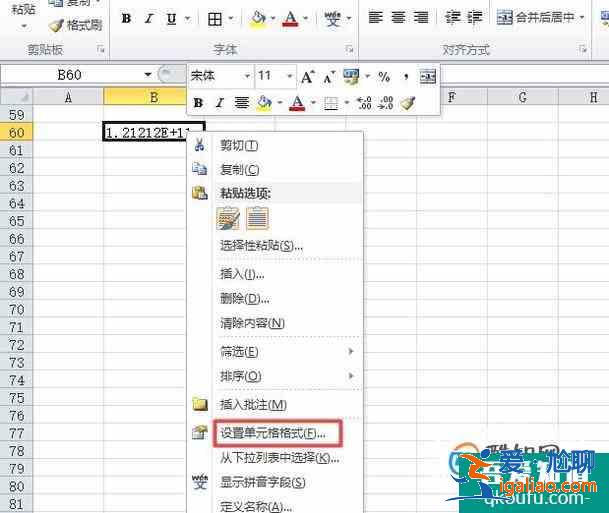This screenshot has width=609, height=513.
Task: Toggle Underline in the ribbon font group
Action: (171, 18)
